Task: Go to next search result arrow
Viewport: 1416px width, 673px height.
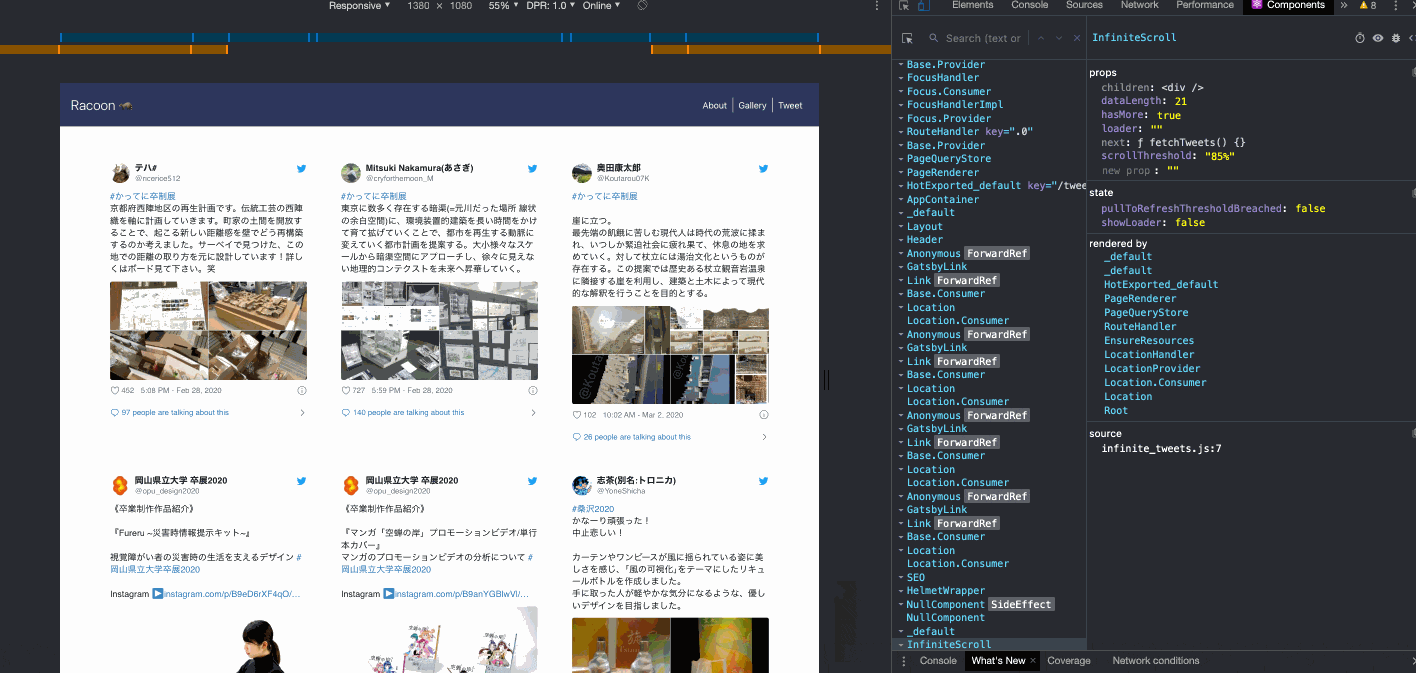Action: click(x=1058, y=38)
